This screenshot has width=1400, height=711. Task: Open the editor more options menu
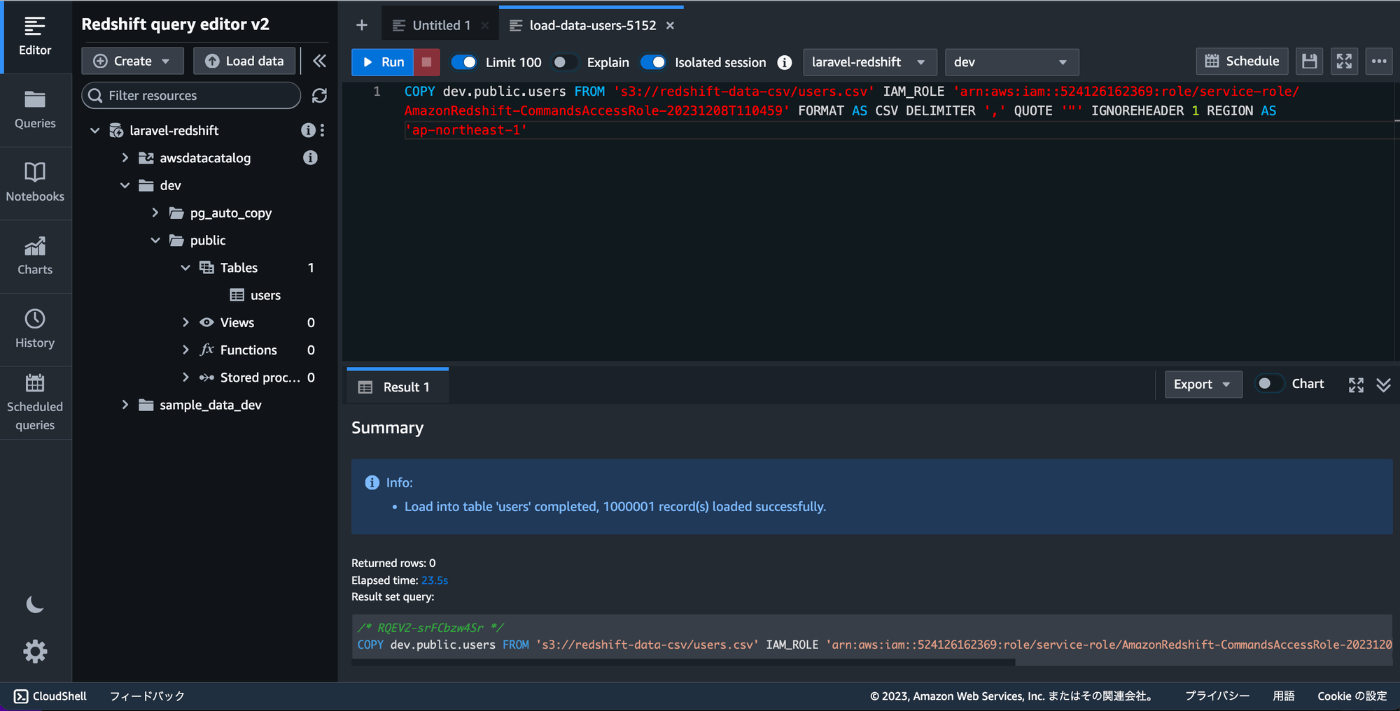click(1380, 61)
